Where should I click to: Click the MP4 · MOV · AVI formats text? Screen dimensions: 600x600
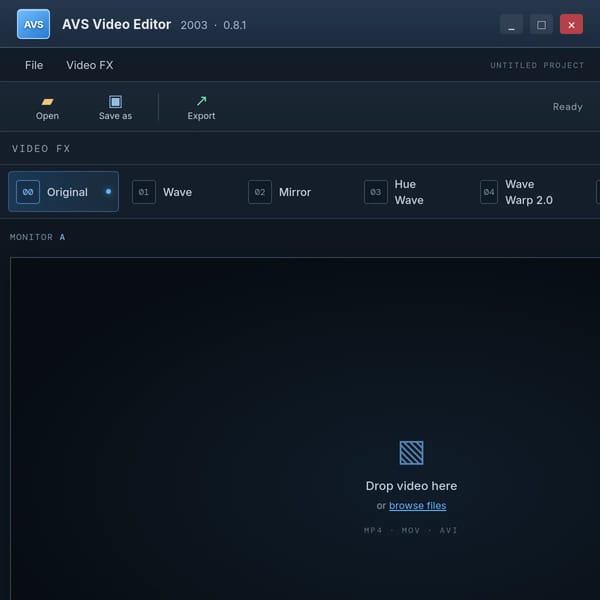click(x=411, y=530)
